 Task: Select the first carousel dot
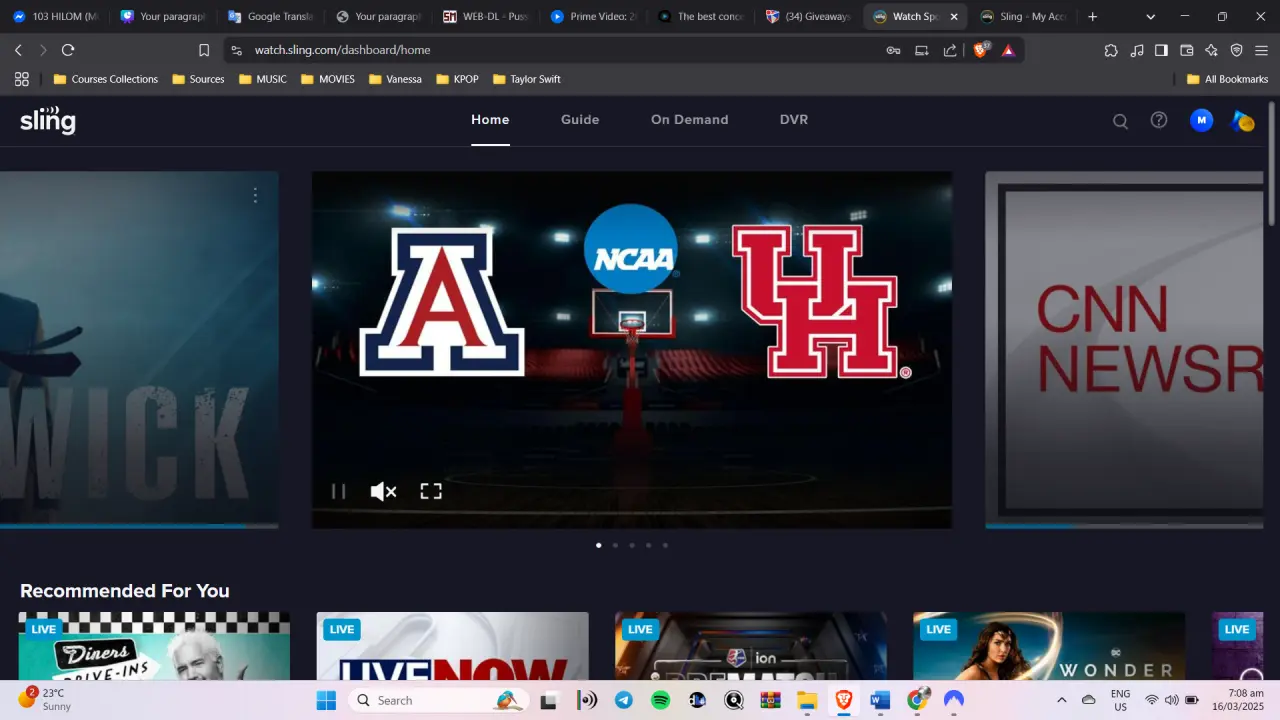click(598, 545)
